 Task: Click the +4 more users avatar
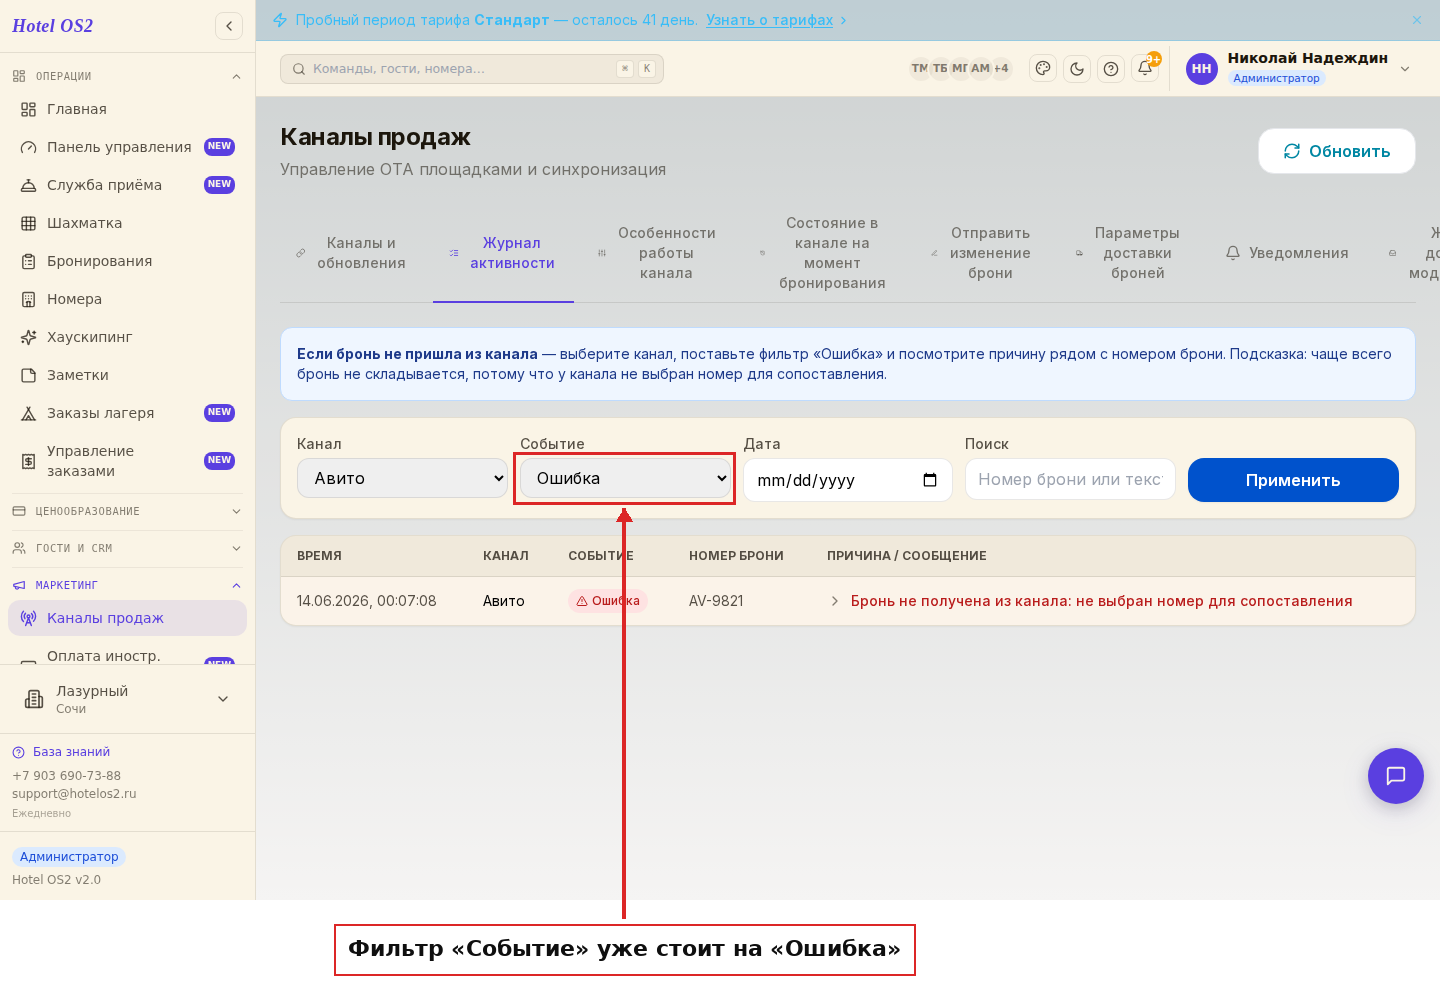point(1001,69)
